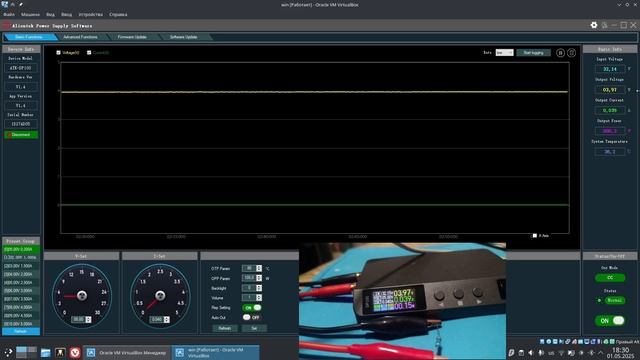Open the Advanced Functions tab
Viewport: 640px width, 360px height.
pos(80,37)
